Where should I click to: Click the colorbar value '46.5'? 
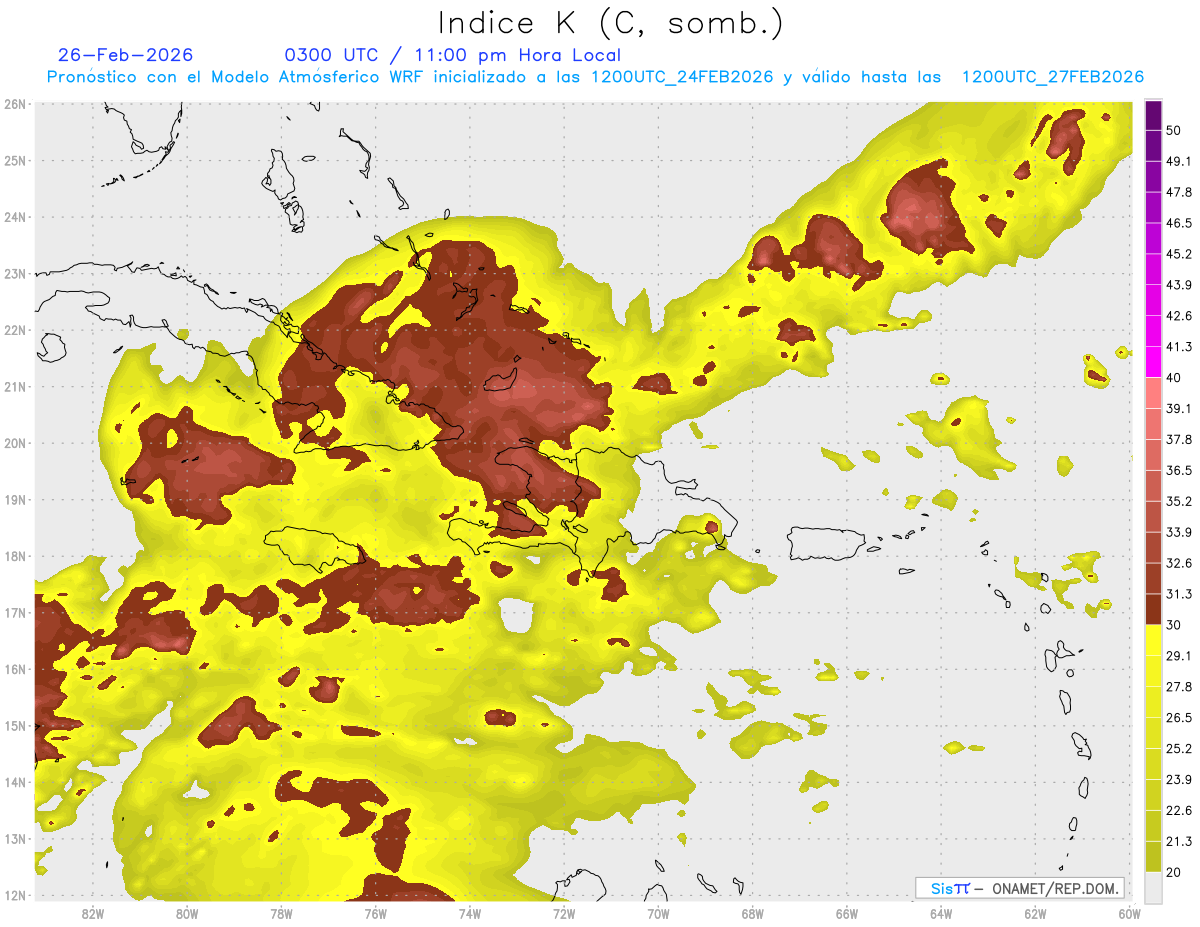point(1178,223)
